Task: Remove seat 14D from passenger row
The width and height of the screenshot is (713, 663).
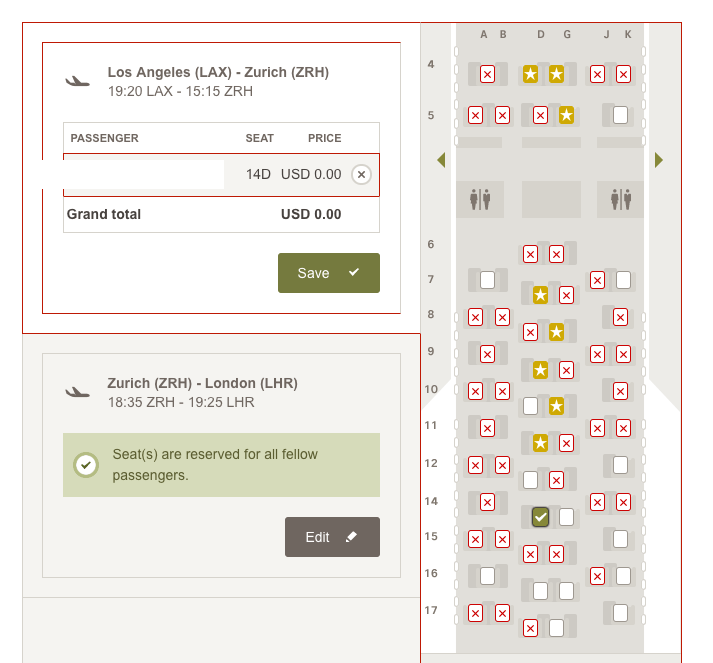Action: 361,175
